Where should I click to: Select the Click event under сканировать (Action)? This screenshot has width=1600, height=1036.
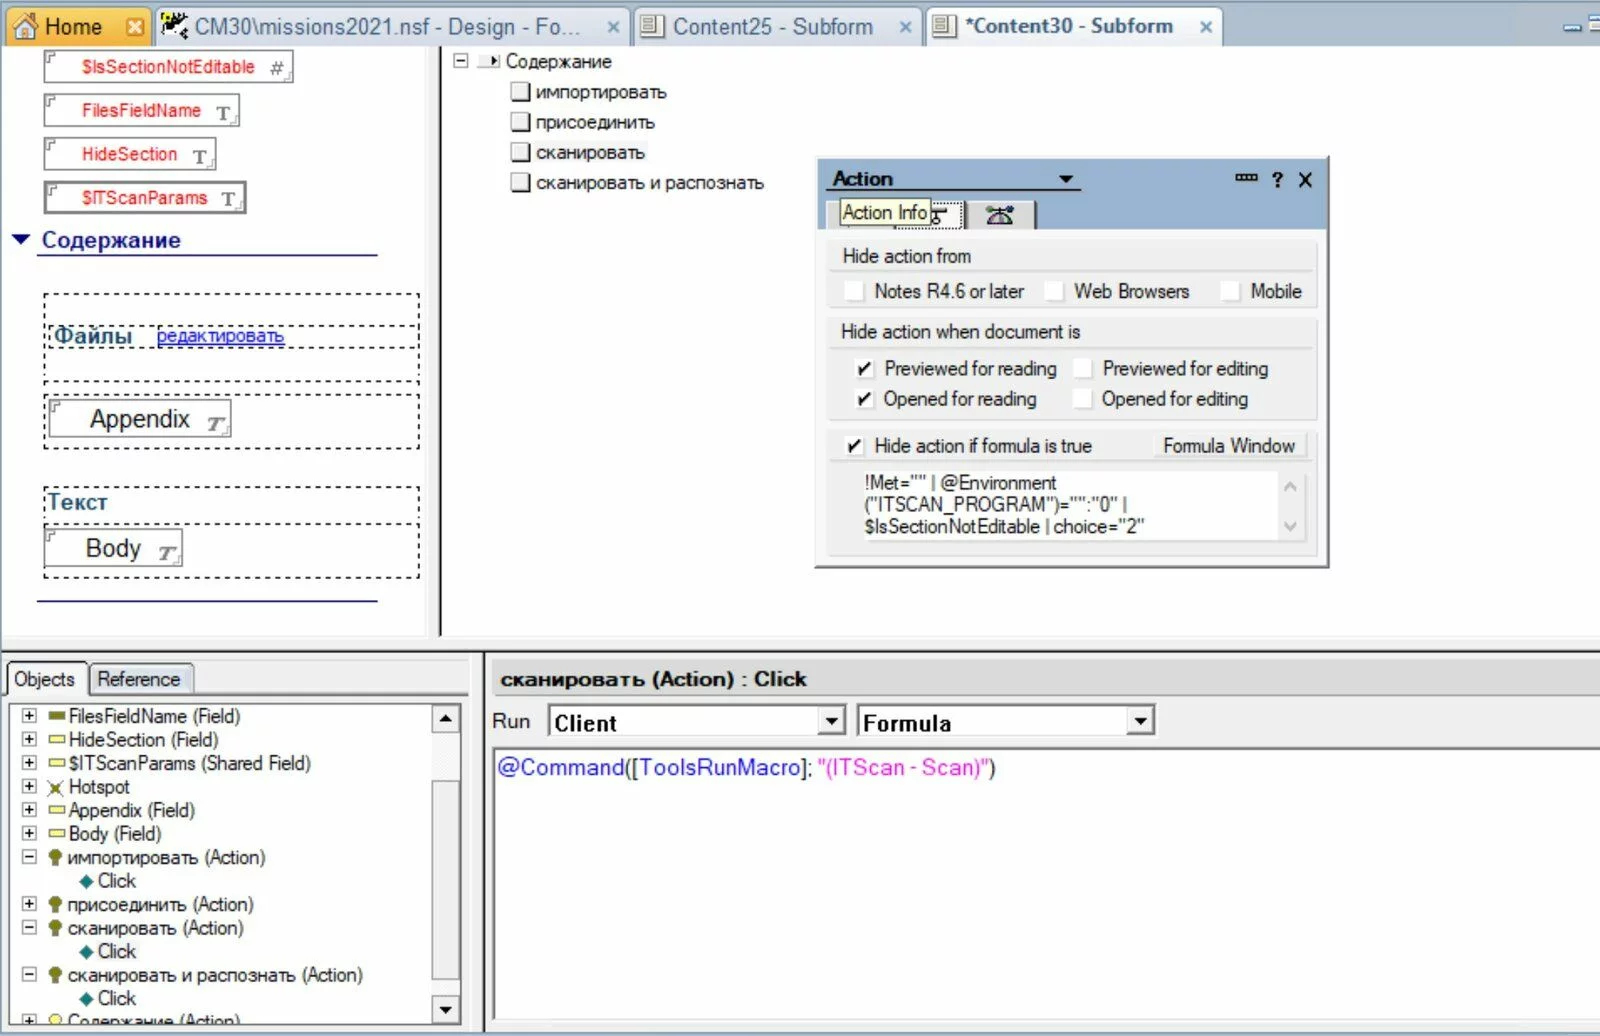(x=116, y=951)
